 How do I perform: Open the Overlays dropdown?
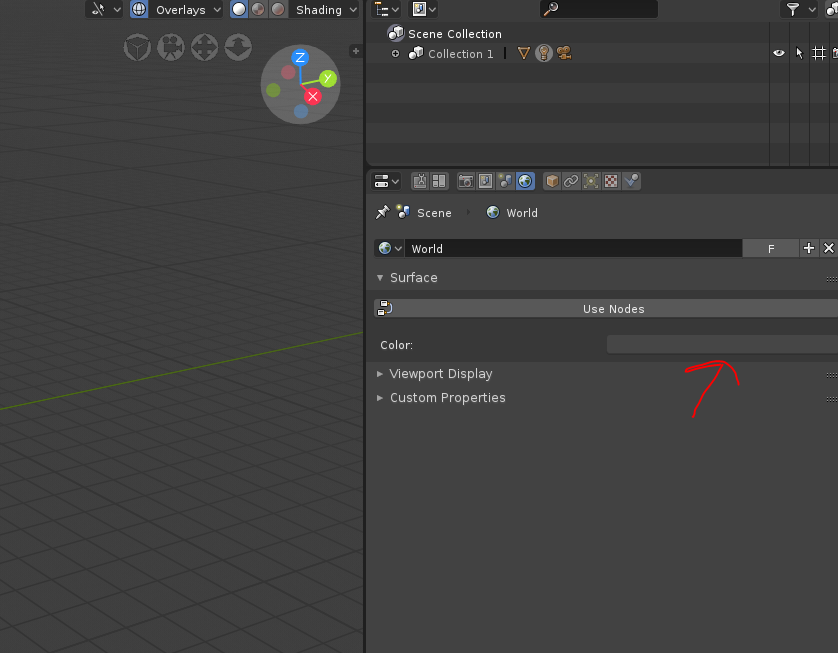[186, 9]
